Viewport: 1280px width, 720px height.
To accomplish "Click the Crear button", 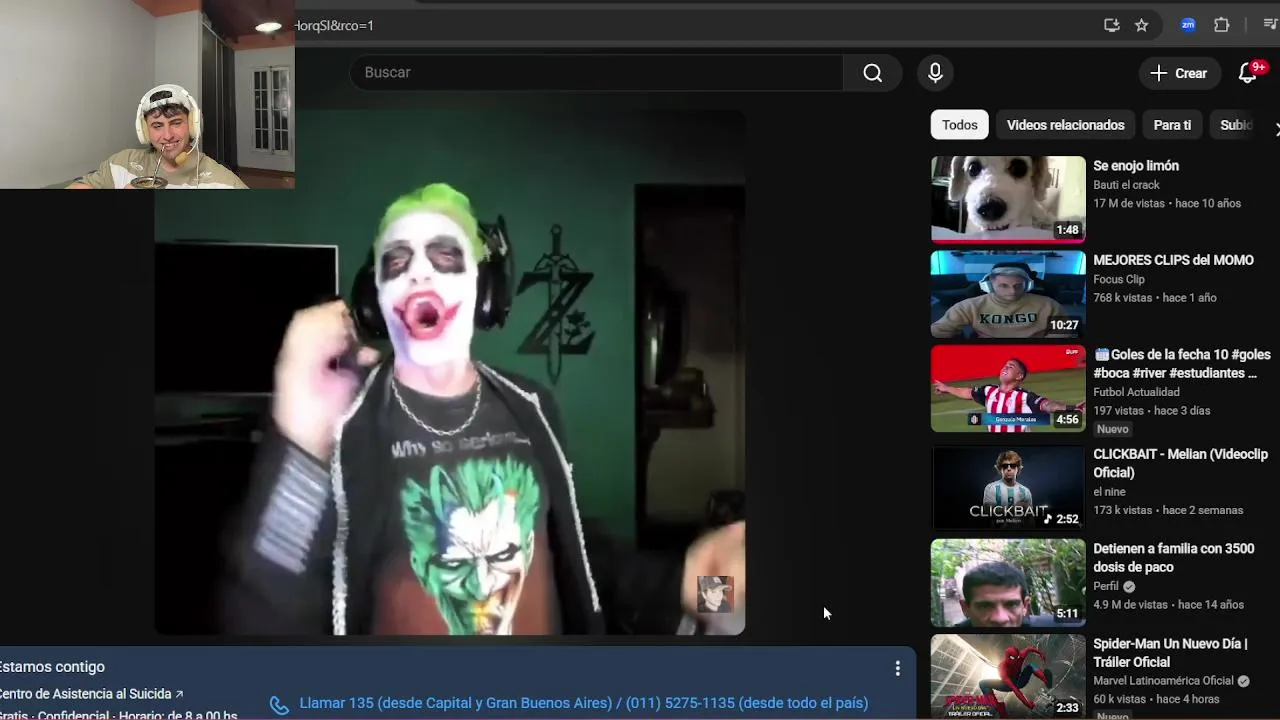I will pos(1179,73).
